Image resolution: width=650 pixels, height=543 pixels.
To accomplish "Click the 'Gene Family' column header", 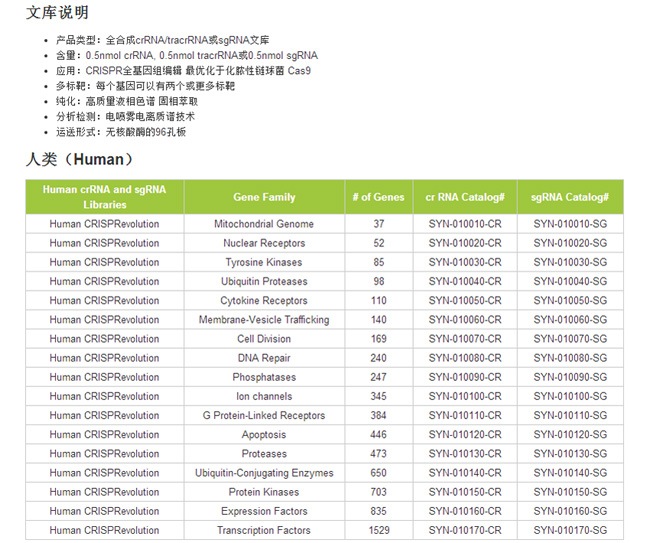I will pos(264,197).
